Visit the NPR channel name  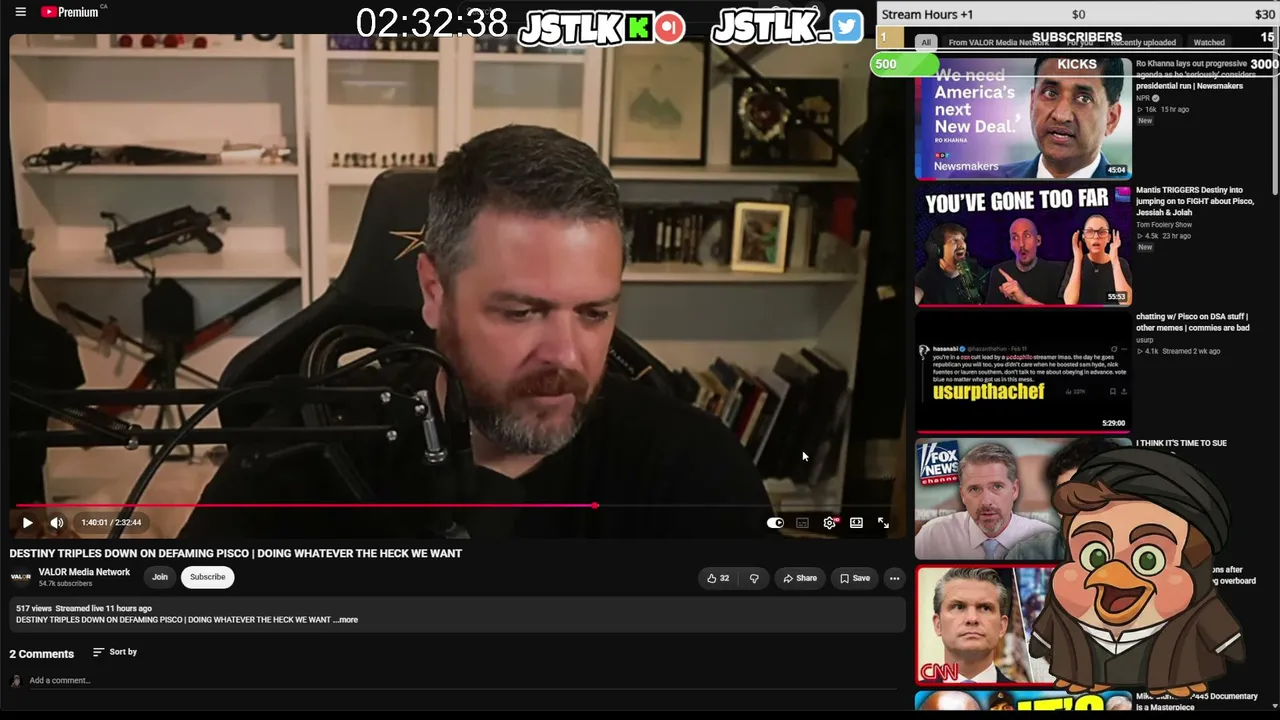pos(1143,98)
